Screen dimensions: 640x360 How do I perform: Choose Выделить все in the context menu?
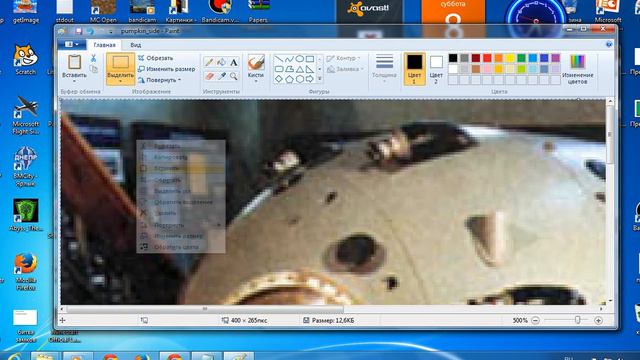(x=181, y=191)
